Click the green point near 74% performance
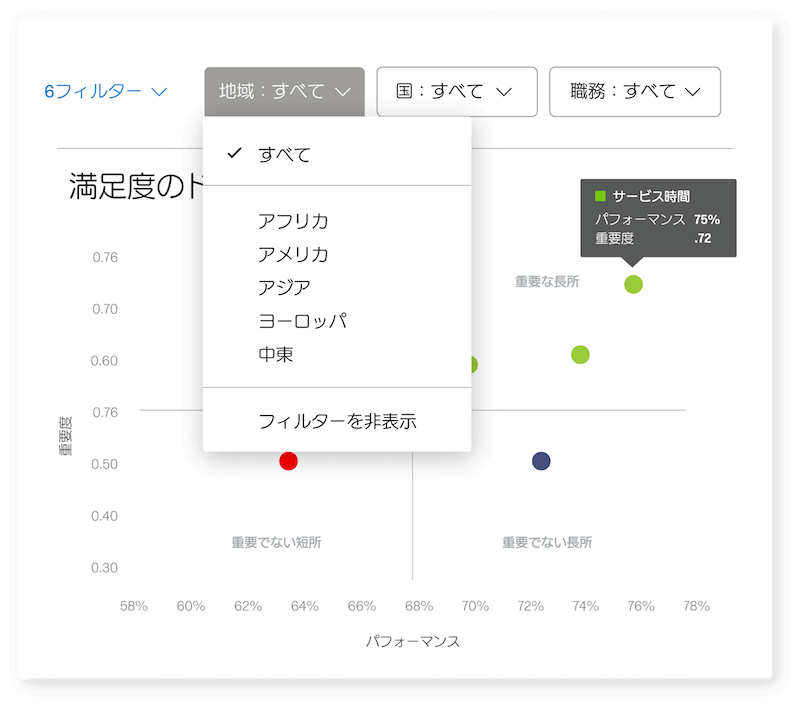 [581, 355]
